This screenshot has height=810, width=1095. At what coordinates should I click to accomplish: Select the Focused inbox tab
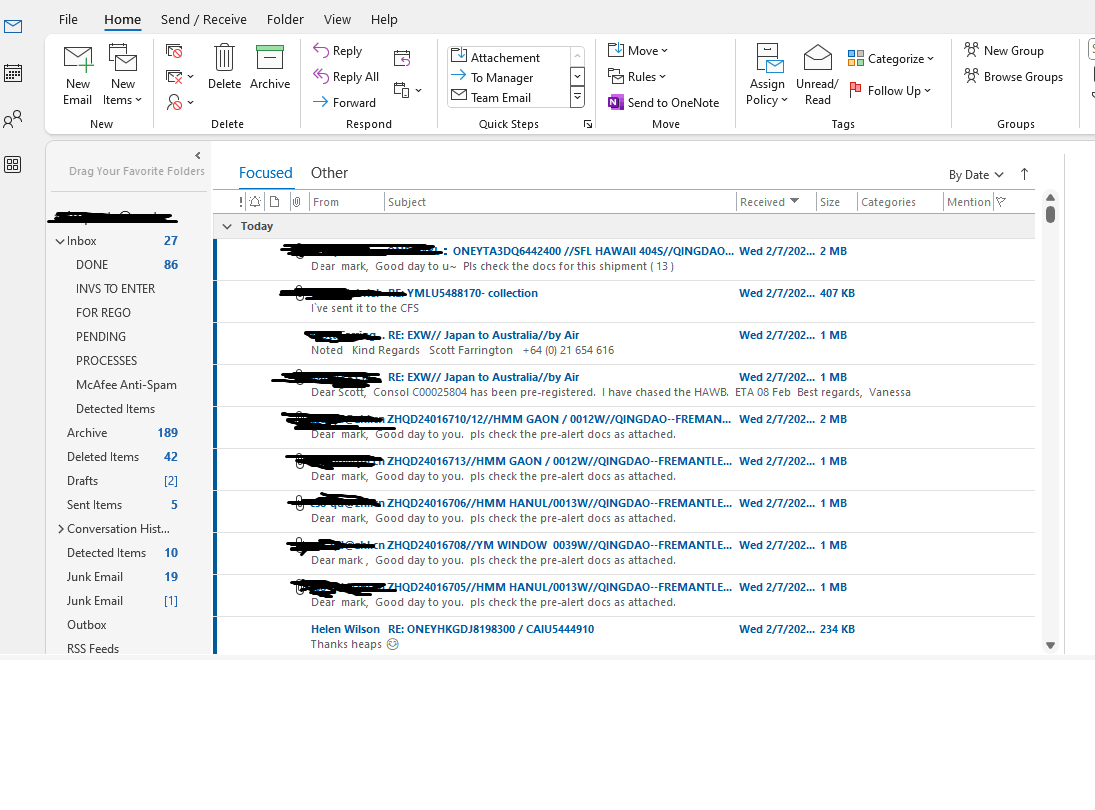[x=265, y=173]
